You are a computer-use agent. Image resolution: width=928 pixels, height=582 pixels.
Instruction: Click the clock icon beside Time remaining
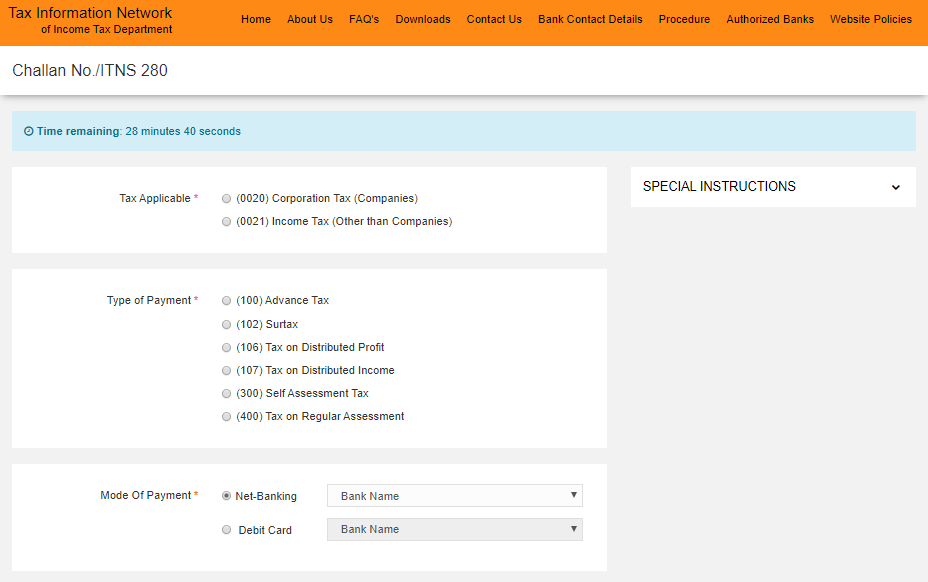click(28, 131)
